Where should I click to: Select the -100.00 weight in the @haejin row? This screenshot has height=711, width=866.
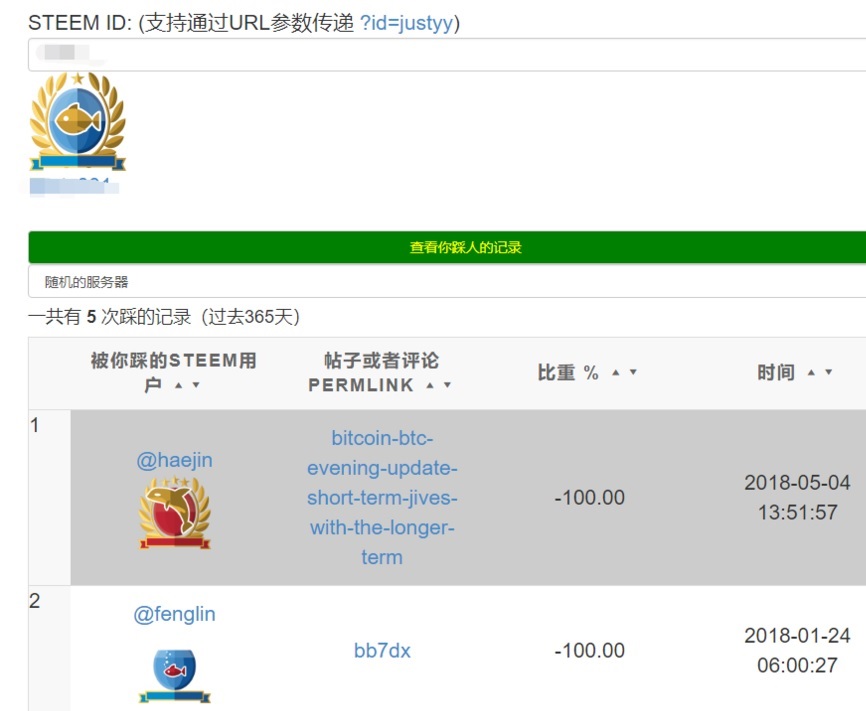(589, 498)
